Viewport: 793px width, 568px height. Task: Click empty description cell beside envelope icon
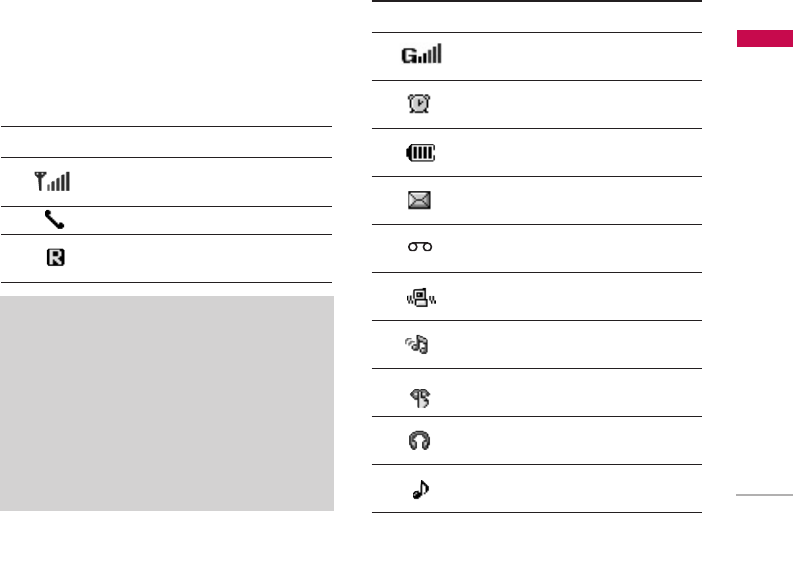point(570,201)
